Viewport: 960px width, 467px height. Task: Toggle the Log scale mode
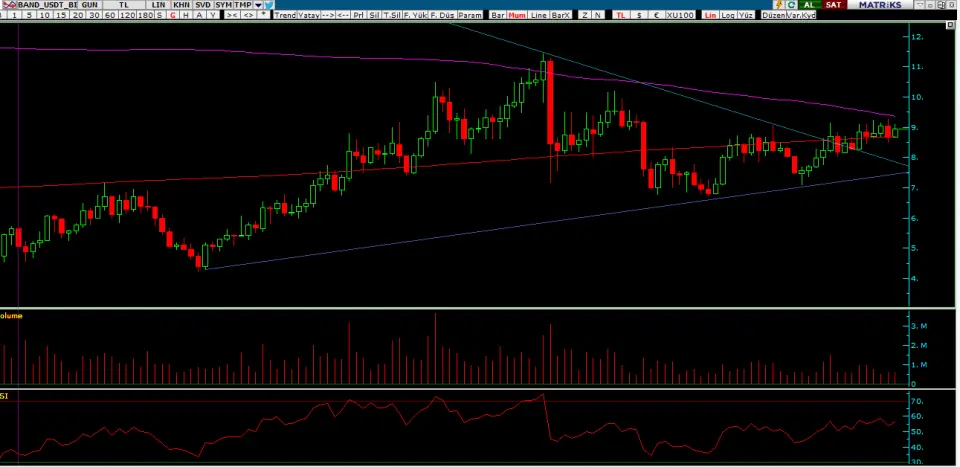pyautogui.click(x=726, y=16)
